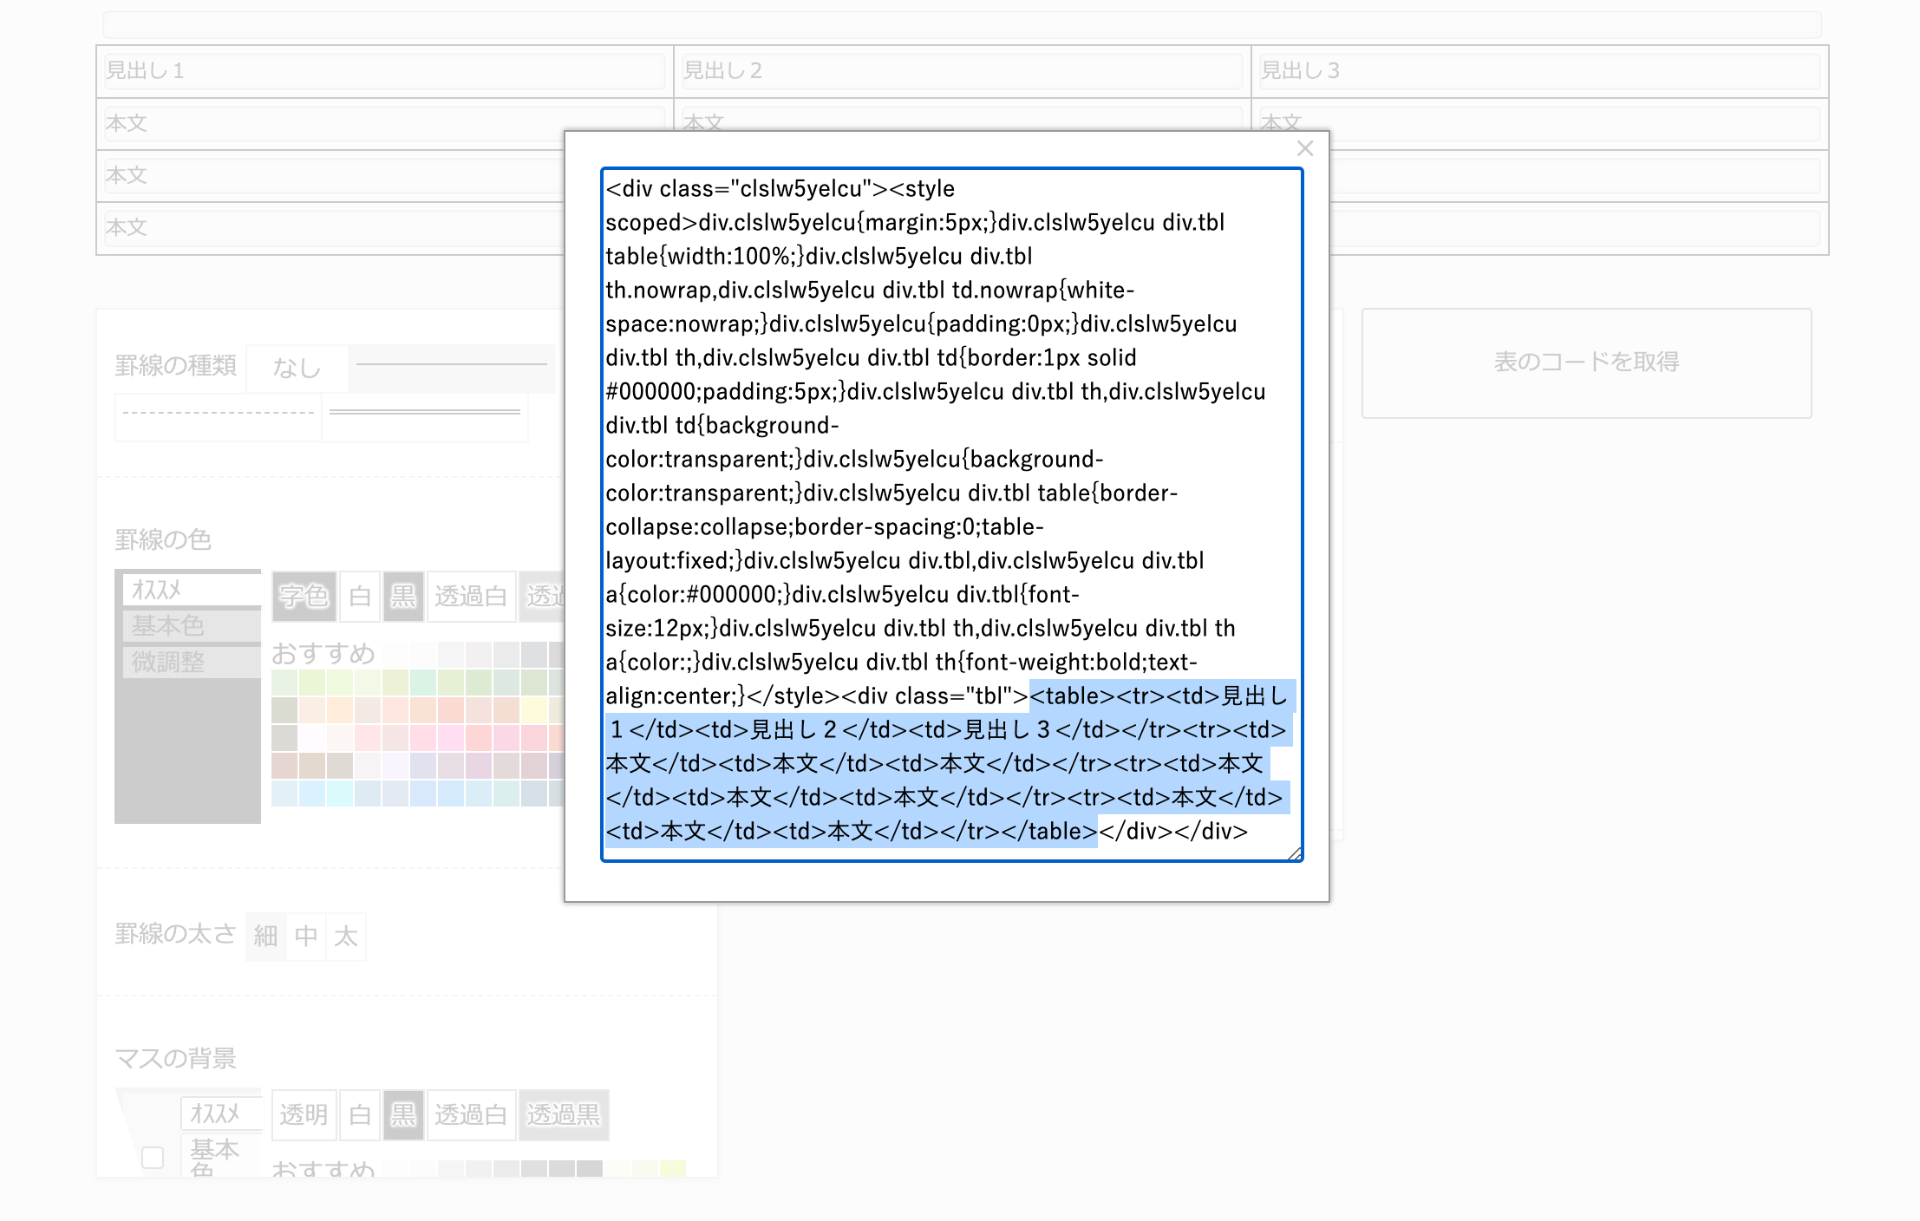Choose 細 border thickness
The image size is (1920, 1221).
click(265, 936)
